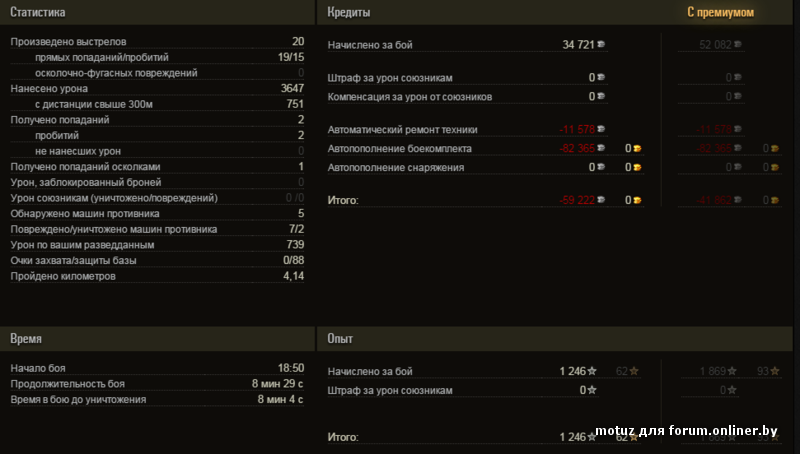
Task: Click the star icon in the Штраф за урон союзникам experience row
Action: pyautogui.click(x=592, y=390)
